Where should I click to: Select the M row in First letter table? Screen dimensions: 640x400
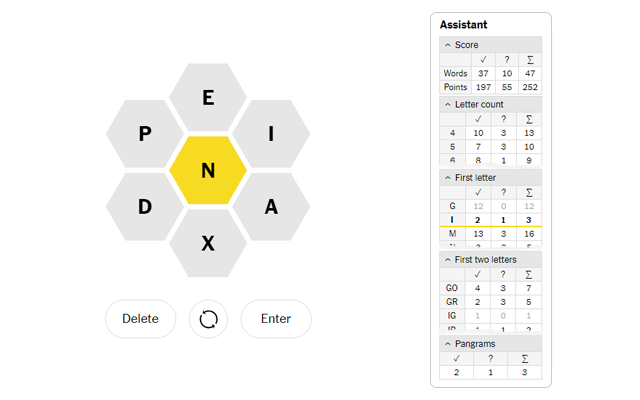click(491, 234)
